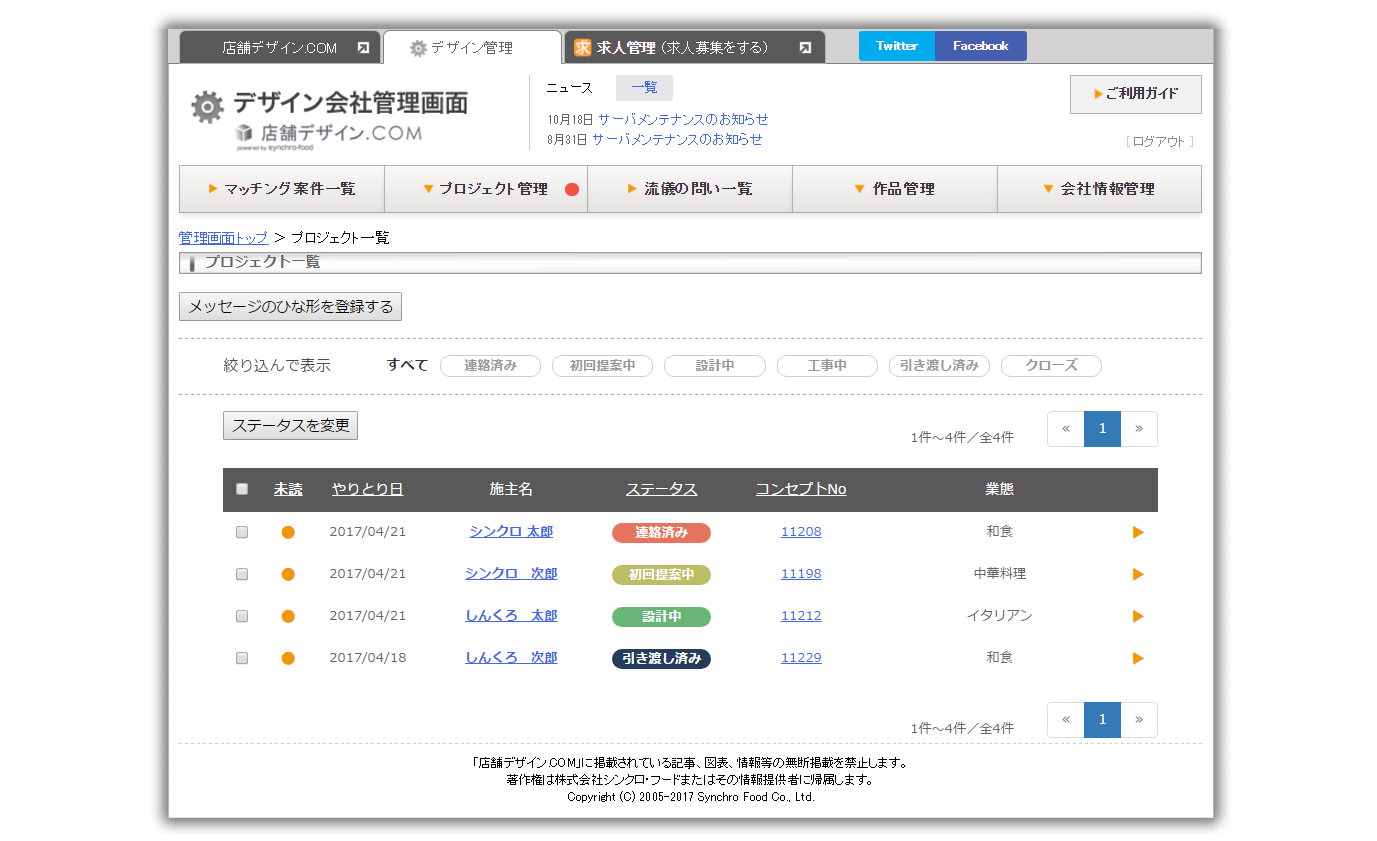Screen dimensions: 1377x841
Task: Check the box for シンクロ 次郎 row
Action: point(242,574)
